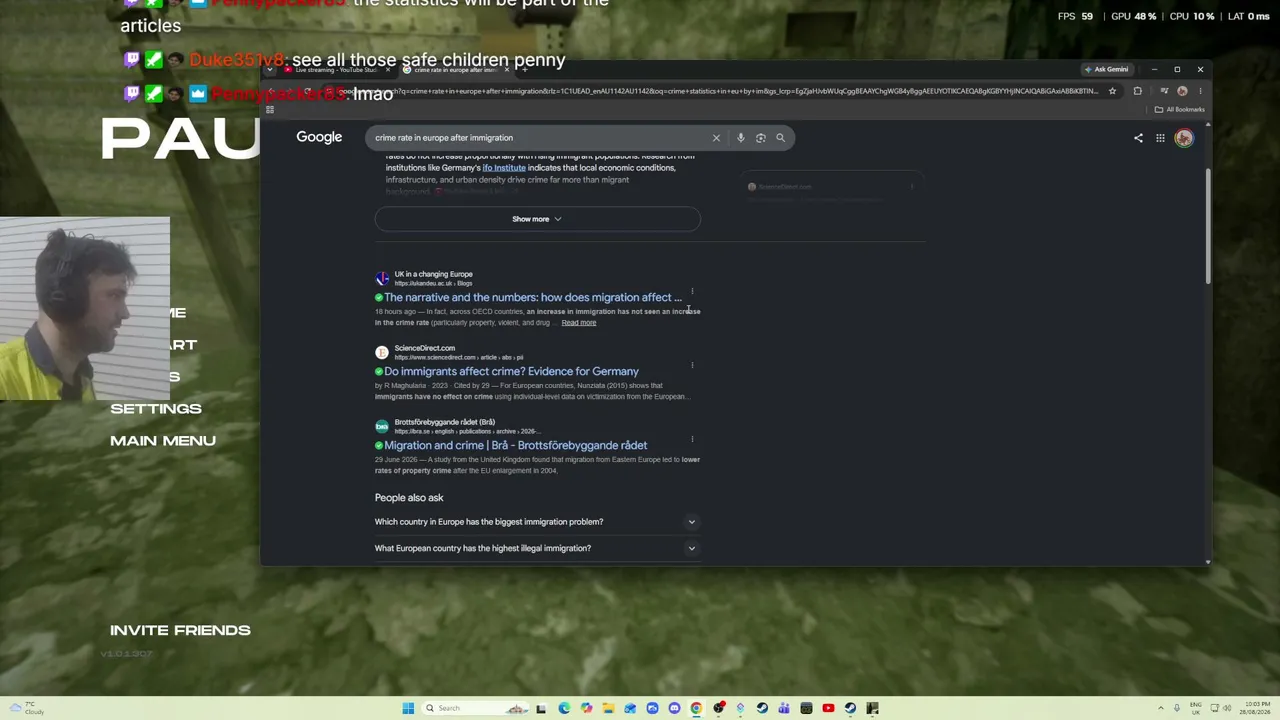The height and width of the screenshot is (720, 1280).
Task: Search by image with Google Lens
Action: [x=761, y=138]
